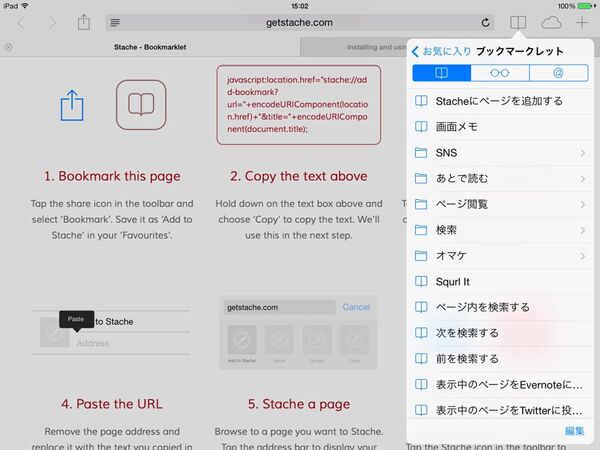Select the Reading List glasses segment
Screen dimensions: 600x450
pos(500,73)
